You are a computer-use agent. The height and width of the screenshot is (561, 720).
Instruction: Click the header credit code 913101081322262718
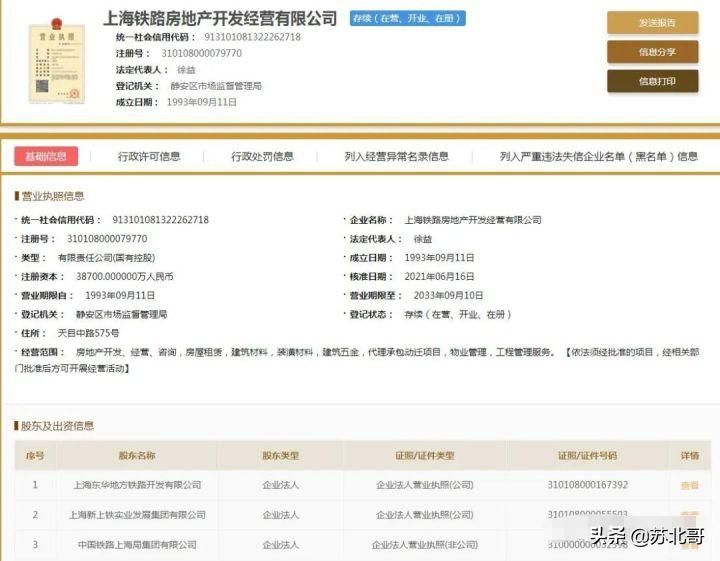[x=252, y=37]
